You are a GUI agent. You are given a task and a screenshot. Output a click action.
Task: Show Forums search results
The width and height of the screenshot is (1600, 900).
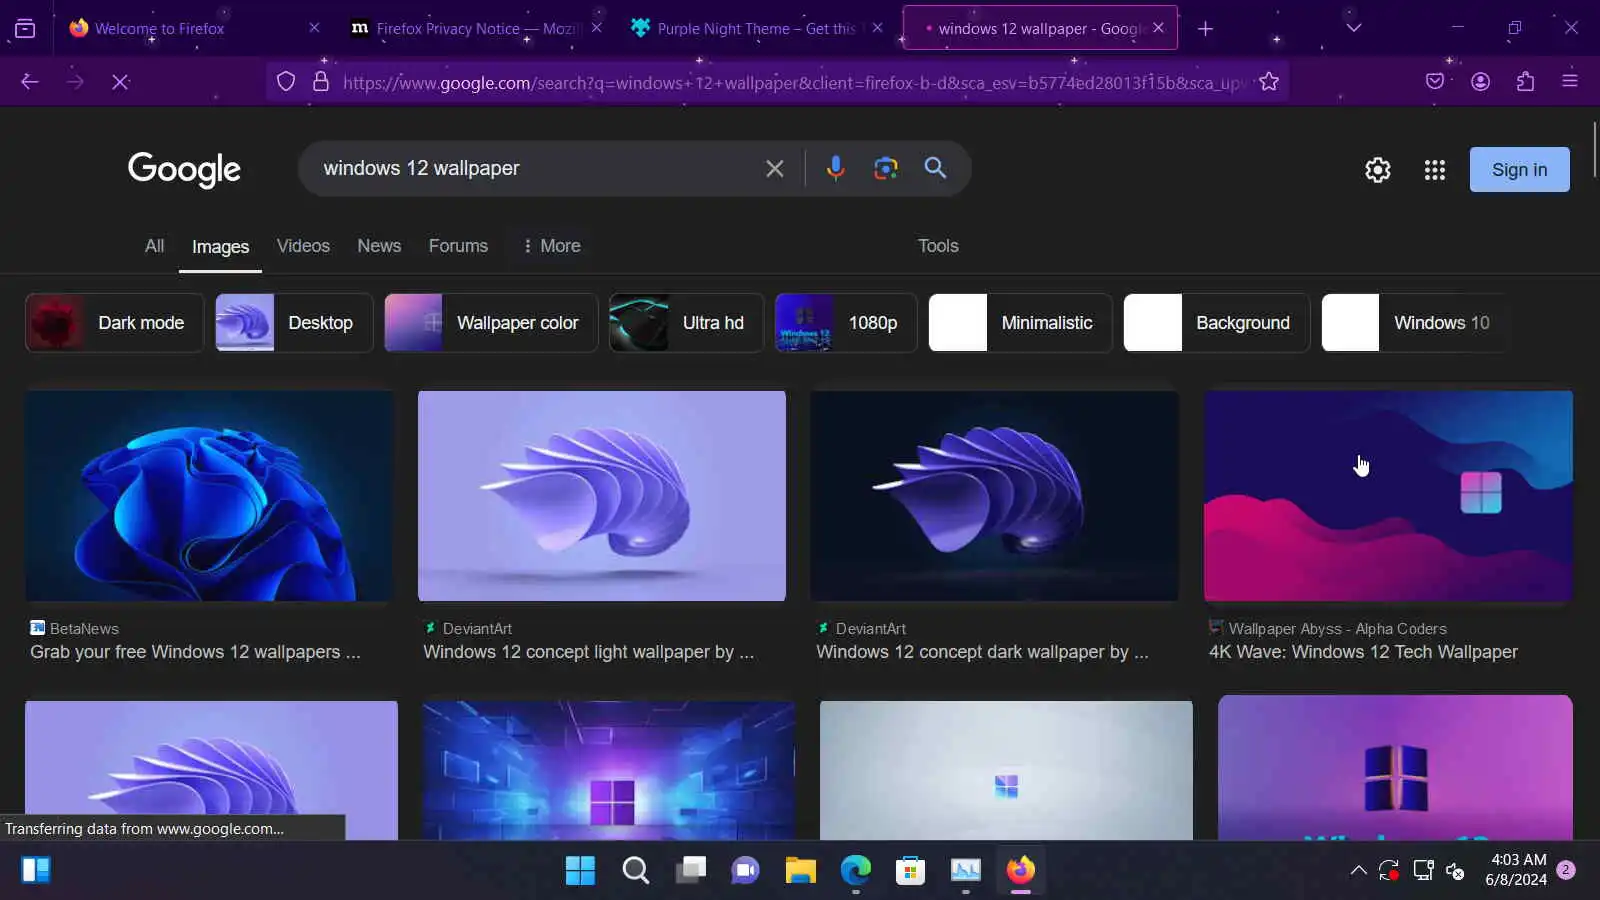[458, 246]
